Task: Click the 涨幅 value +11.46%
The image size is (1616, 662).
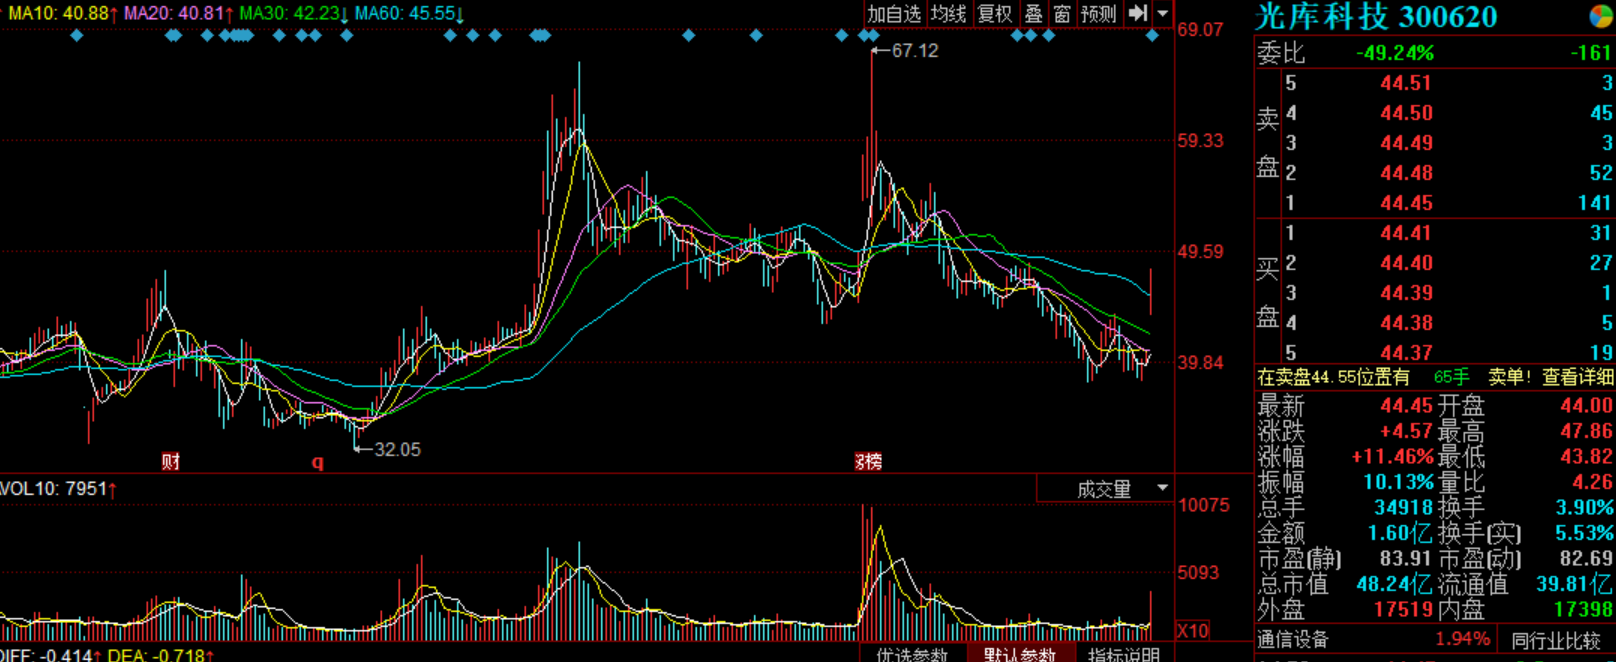Action: (1393, 457)
